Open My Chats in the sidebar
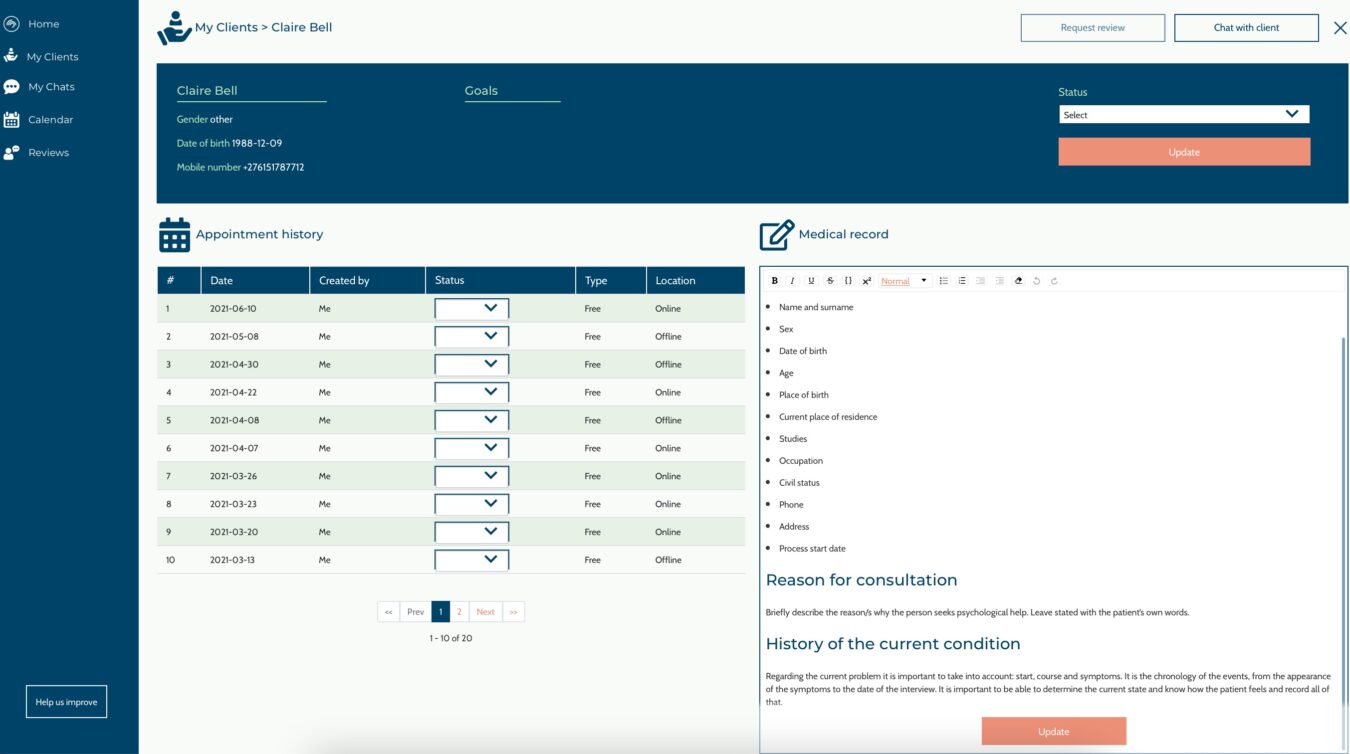Viewport: 1350px width, 754px height. [51, 87]
